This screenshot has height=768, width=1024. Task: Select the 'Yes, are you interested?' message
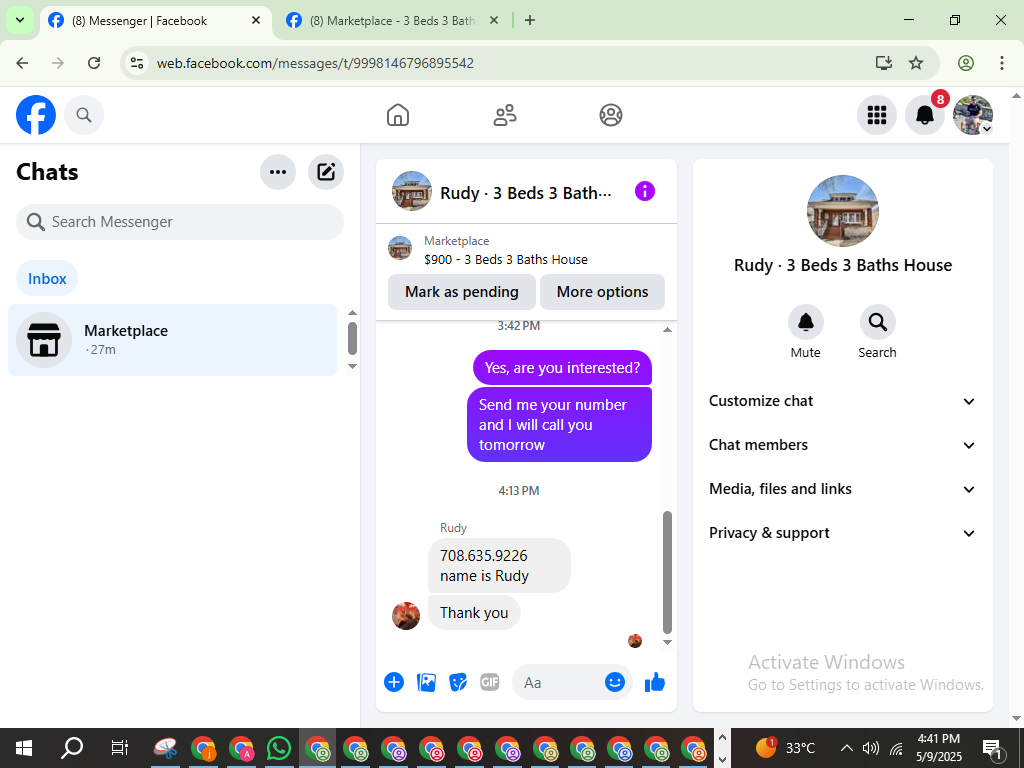click(562, 368)
